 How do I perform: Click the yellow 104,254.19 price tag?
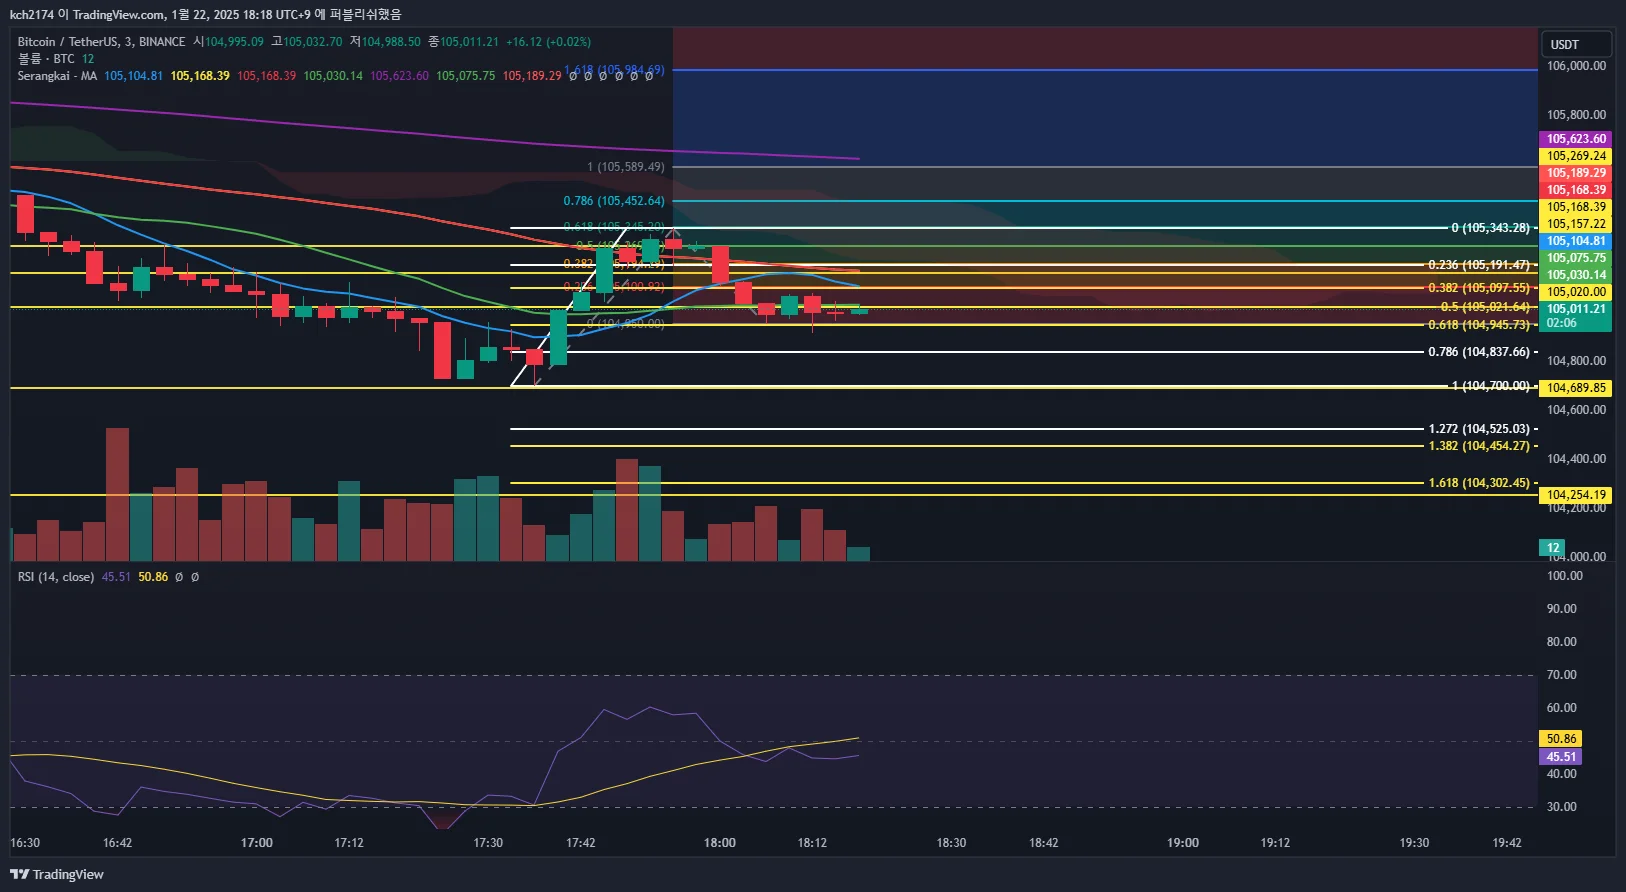coord(1575,495)
